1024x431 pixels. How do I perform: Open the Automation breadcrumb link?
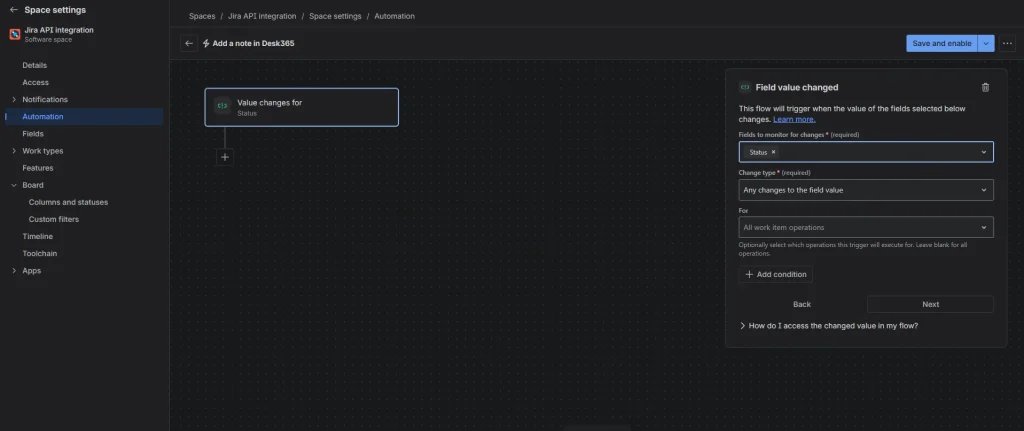pyautogui.click(x=394, y=16)
